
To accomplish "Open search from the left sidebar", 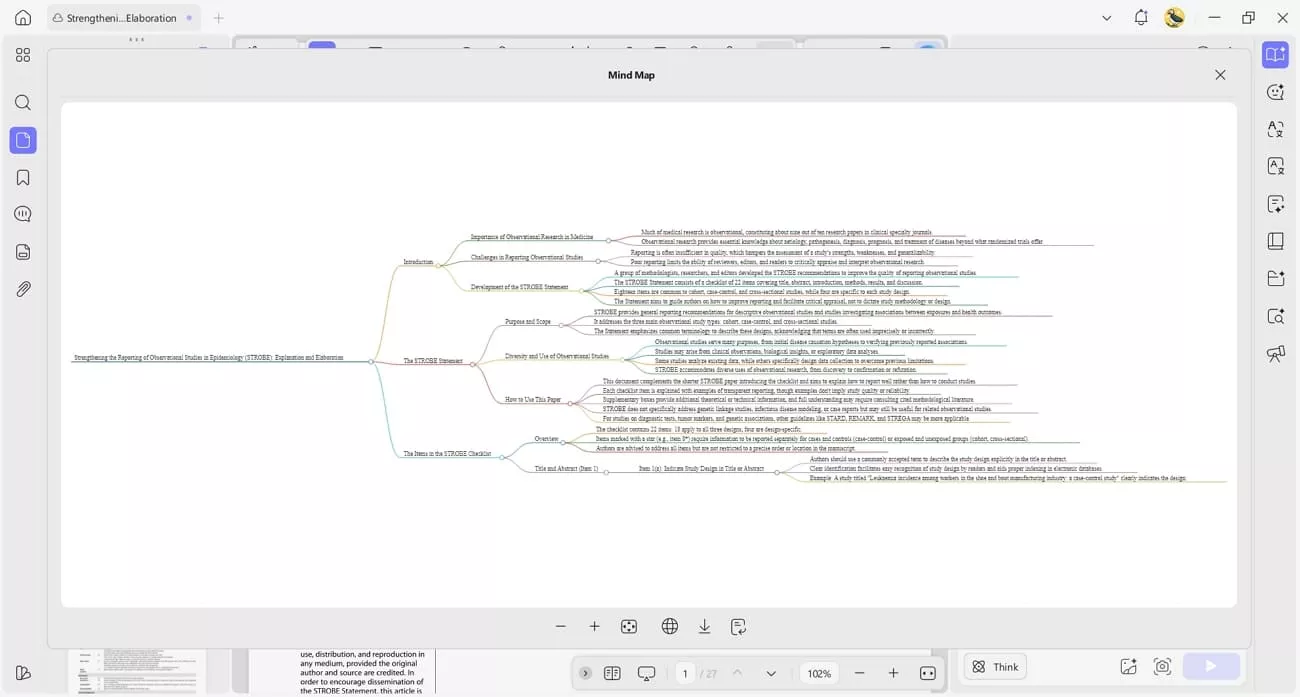I will (22, 102).
